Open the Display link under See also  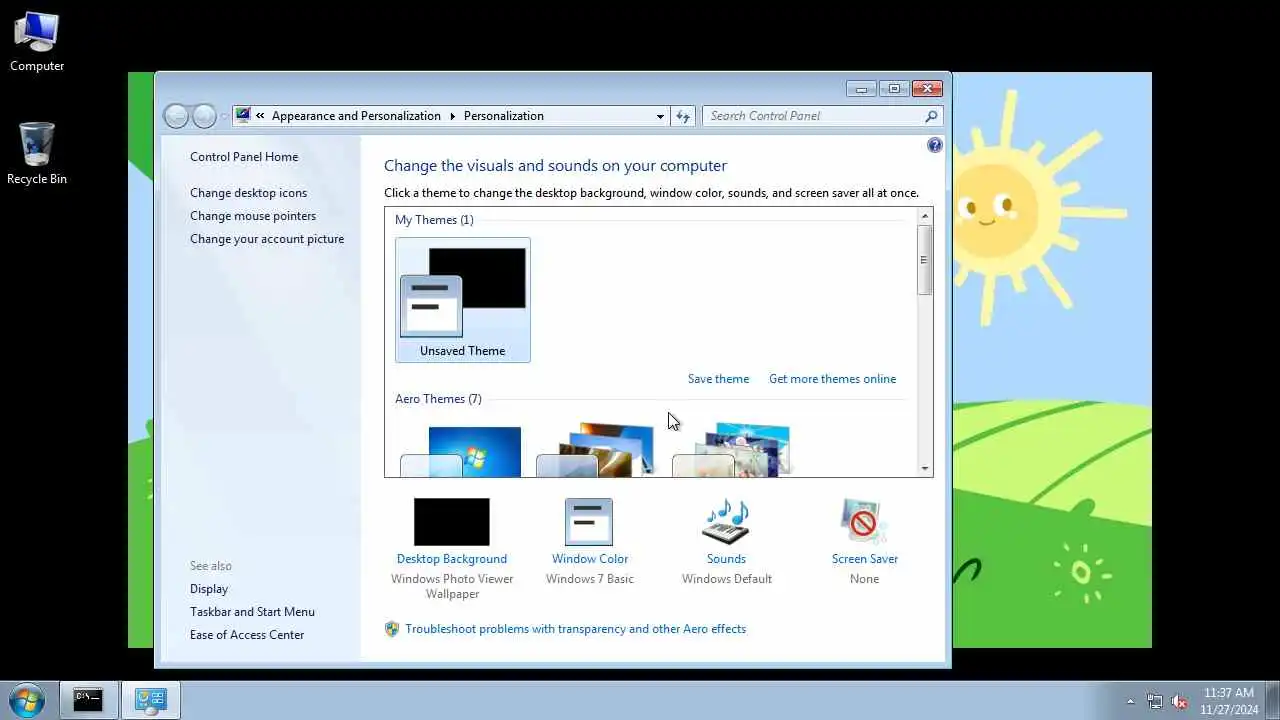pyautogui.click(x=209, y=589)
